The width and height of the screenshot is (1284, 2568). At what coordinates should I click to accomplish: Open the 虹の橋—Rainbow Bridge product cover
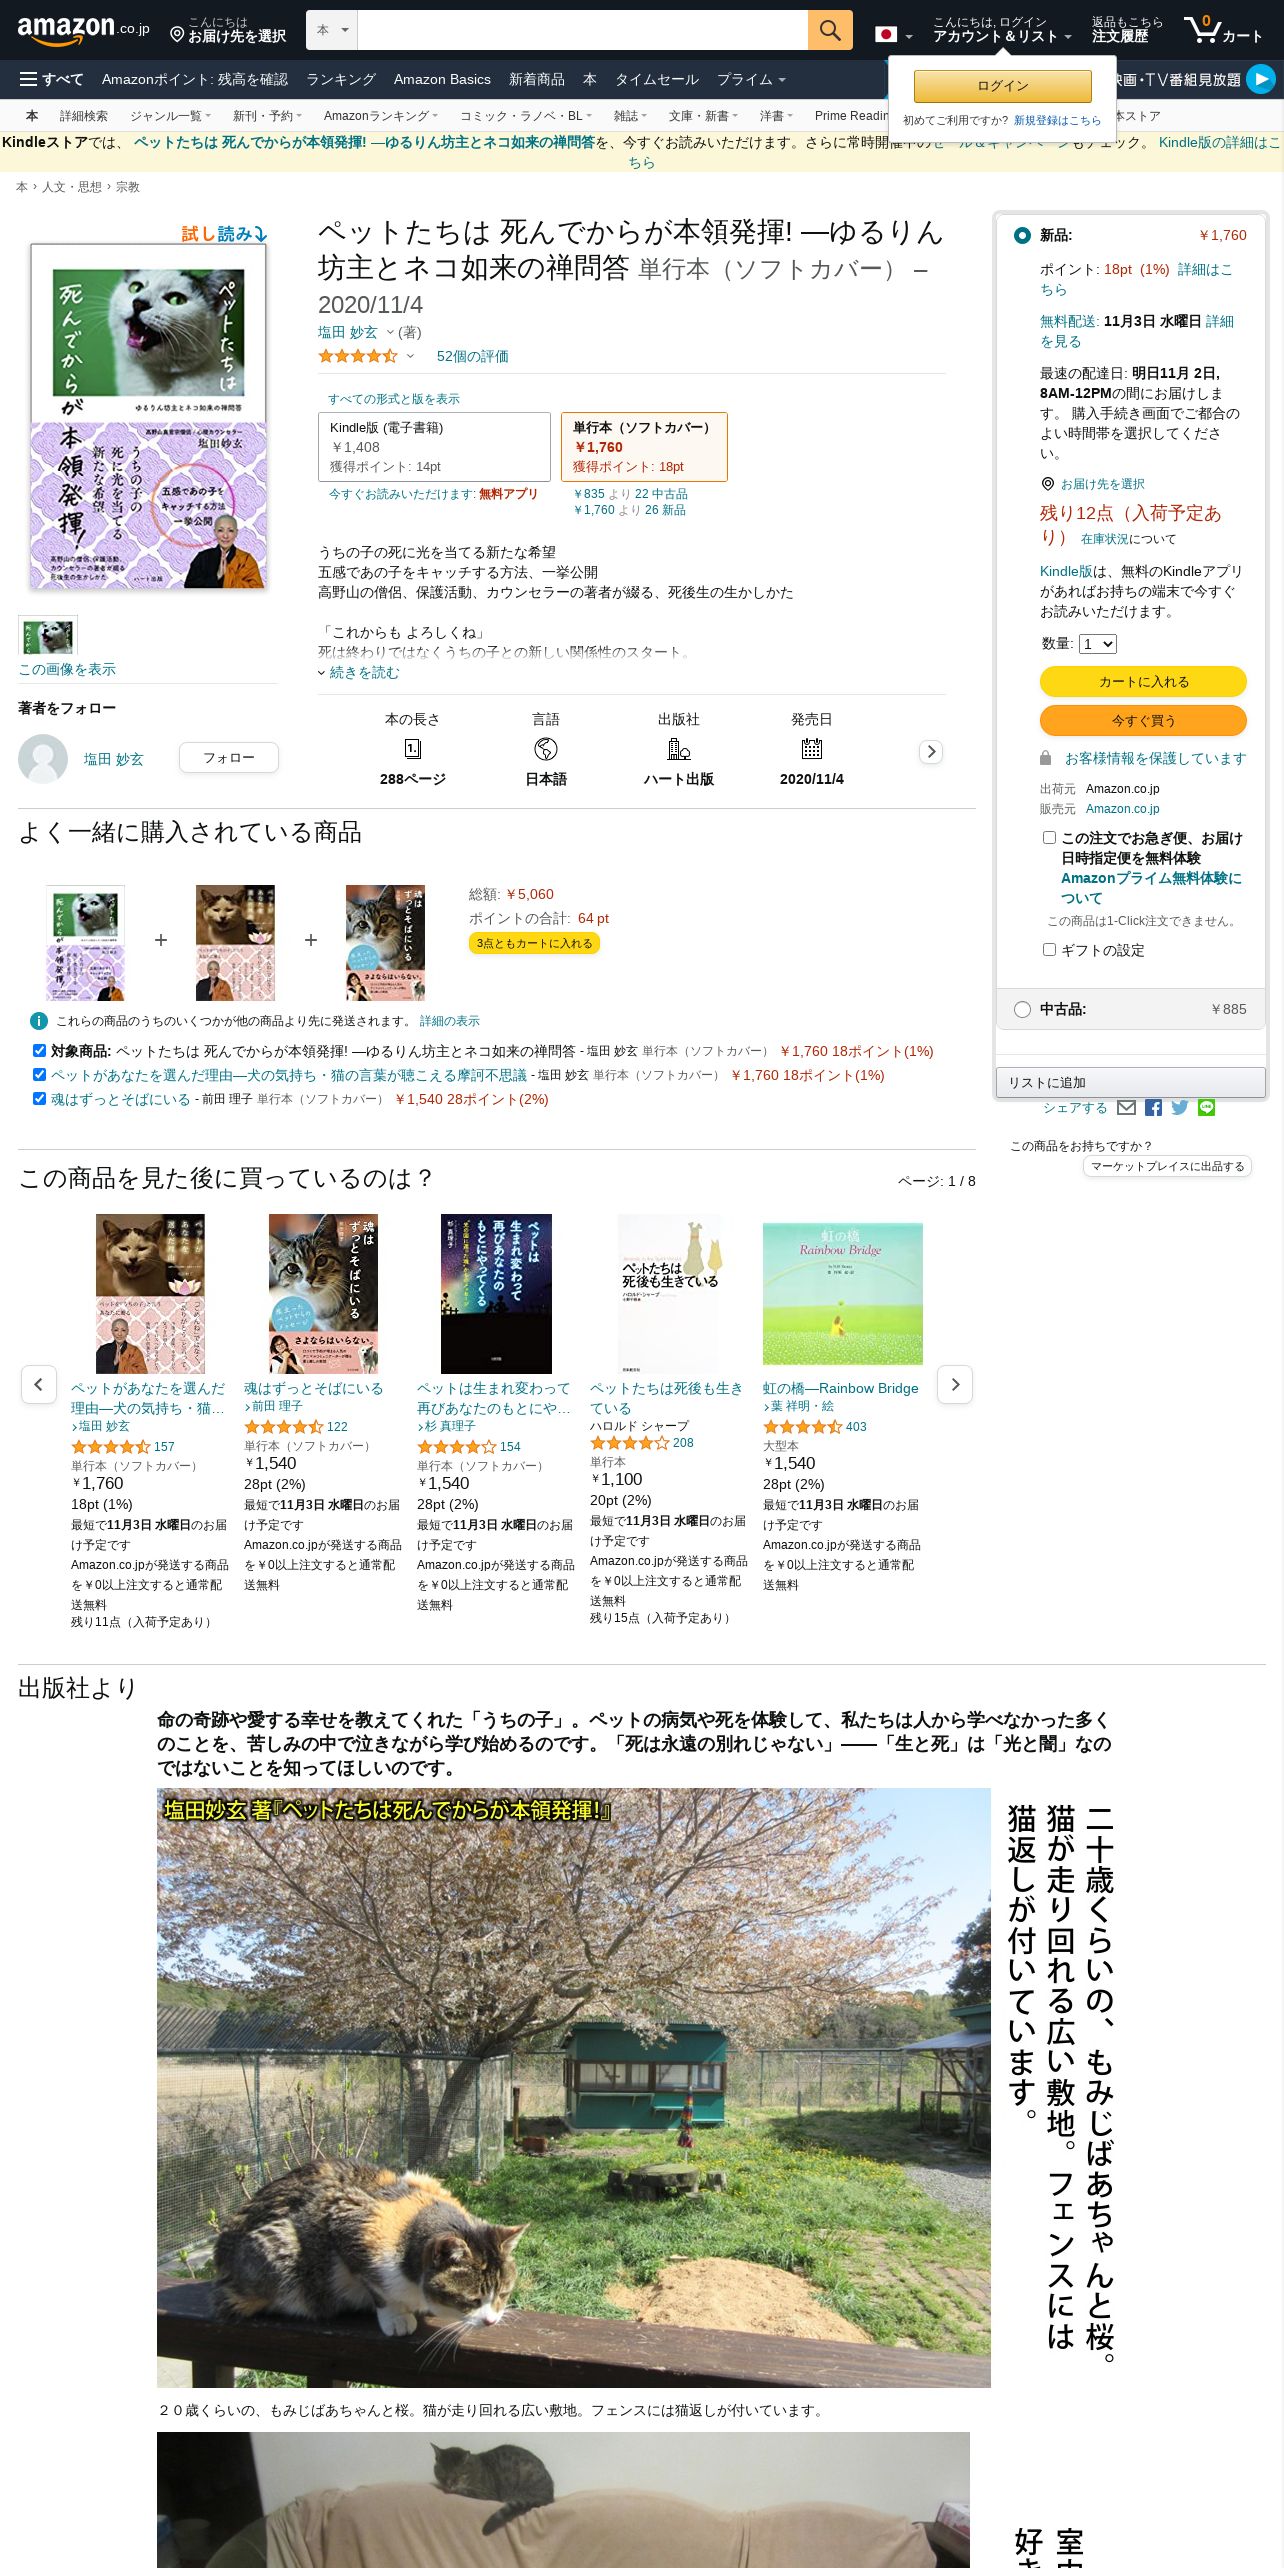click(843, 1294)
